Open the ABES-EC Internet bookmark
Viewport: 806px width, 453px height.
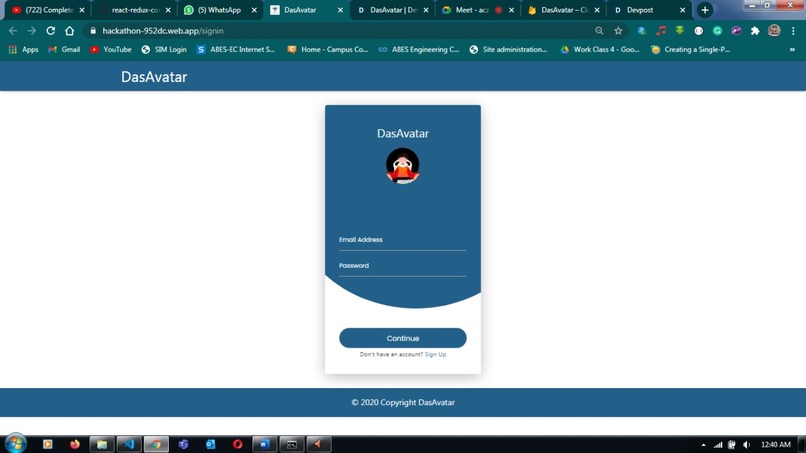click(x=236, y=49)
